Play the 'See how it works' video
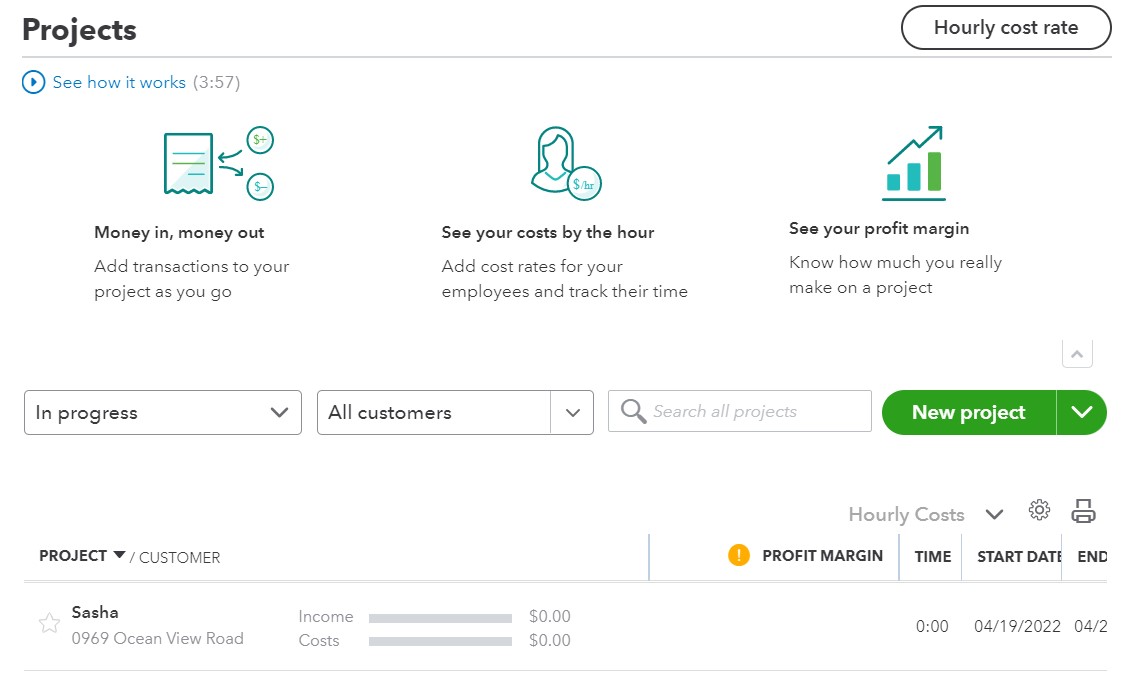1122x685 pixels. pos(33,83)
